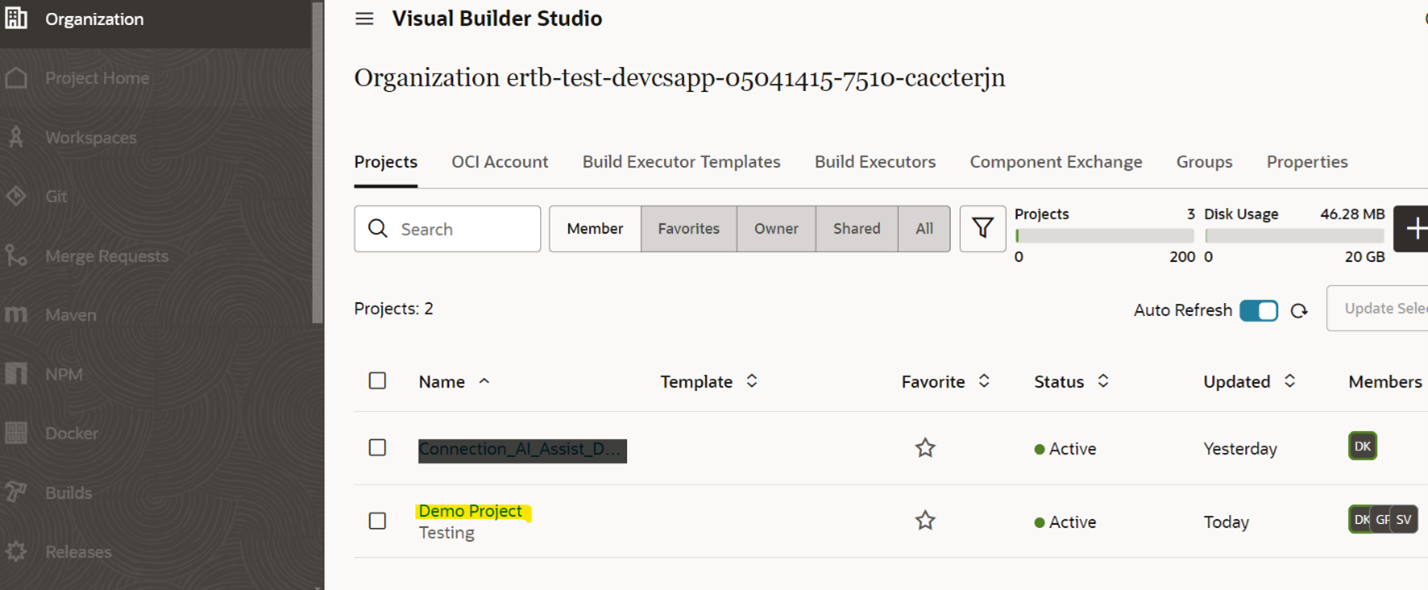Open Builds from the sidebar icon
The height and width of the screenshot is (590, 1428).
16,492
